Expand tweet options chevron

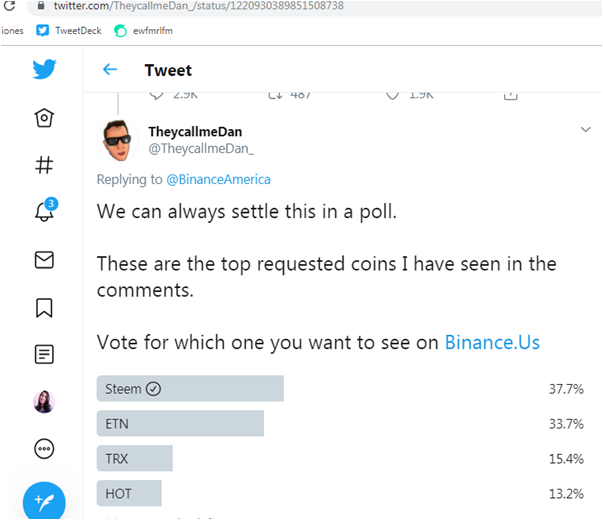(x=585, y=130)
